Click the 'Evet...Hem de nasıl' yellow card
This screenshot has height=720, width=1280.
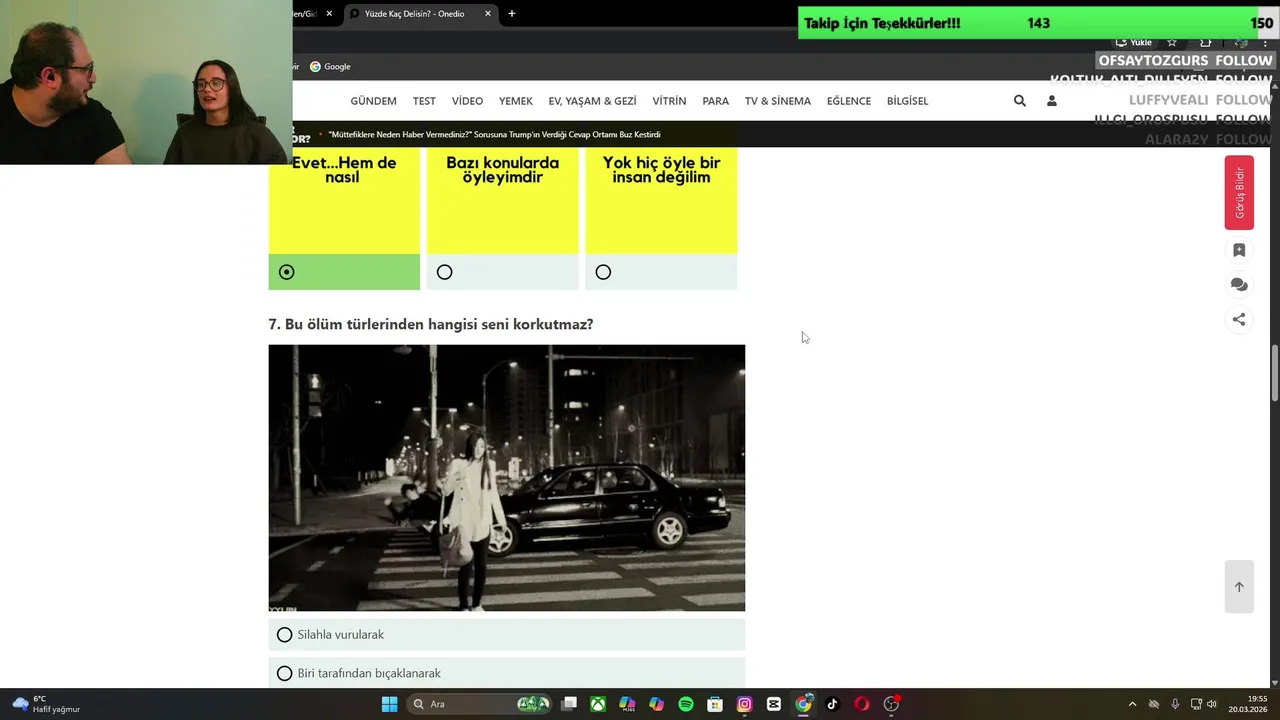(x=344, y=200)
